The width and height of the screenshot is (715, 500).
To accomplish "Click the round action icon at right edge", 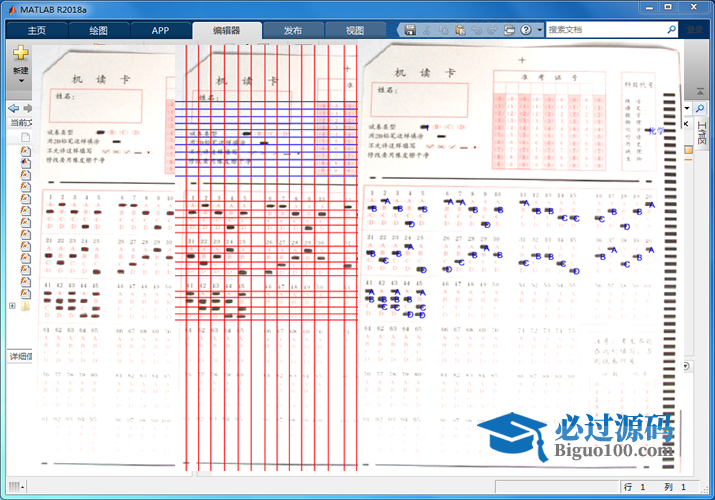I will coord(686,366).
